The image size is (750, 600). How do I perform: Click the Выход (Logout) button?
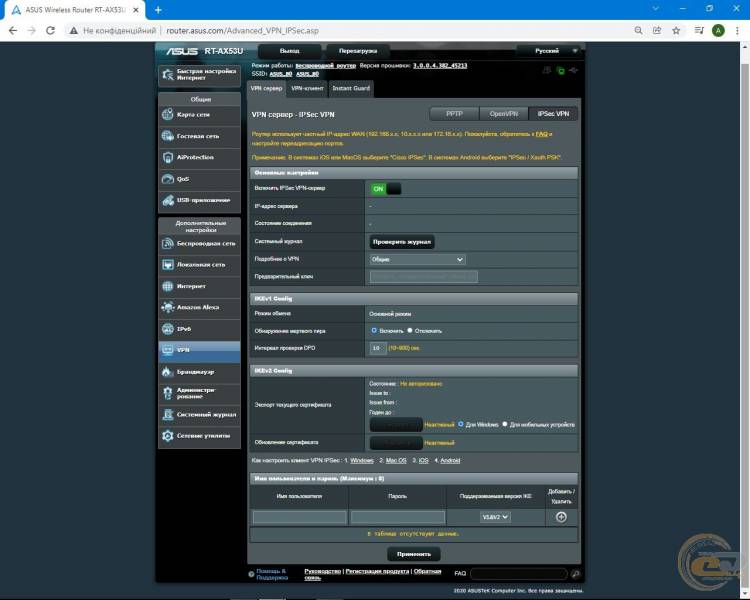point(289,51)
